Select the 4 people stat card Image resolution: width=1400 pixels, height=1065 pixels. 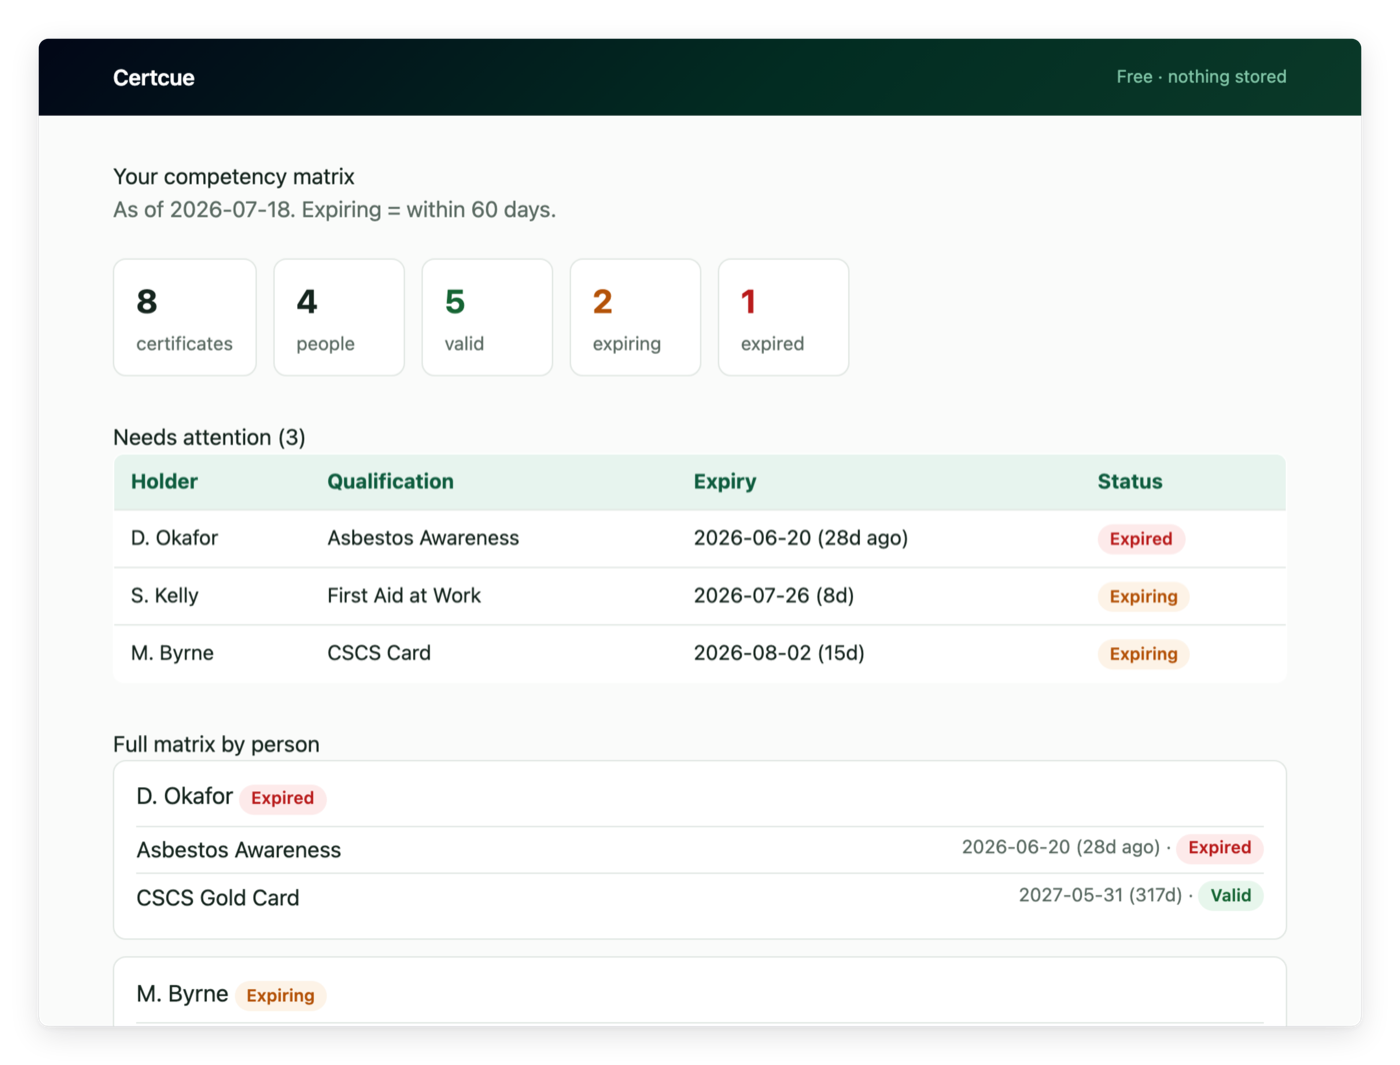click(x=339, y=318)
